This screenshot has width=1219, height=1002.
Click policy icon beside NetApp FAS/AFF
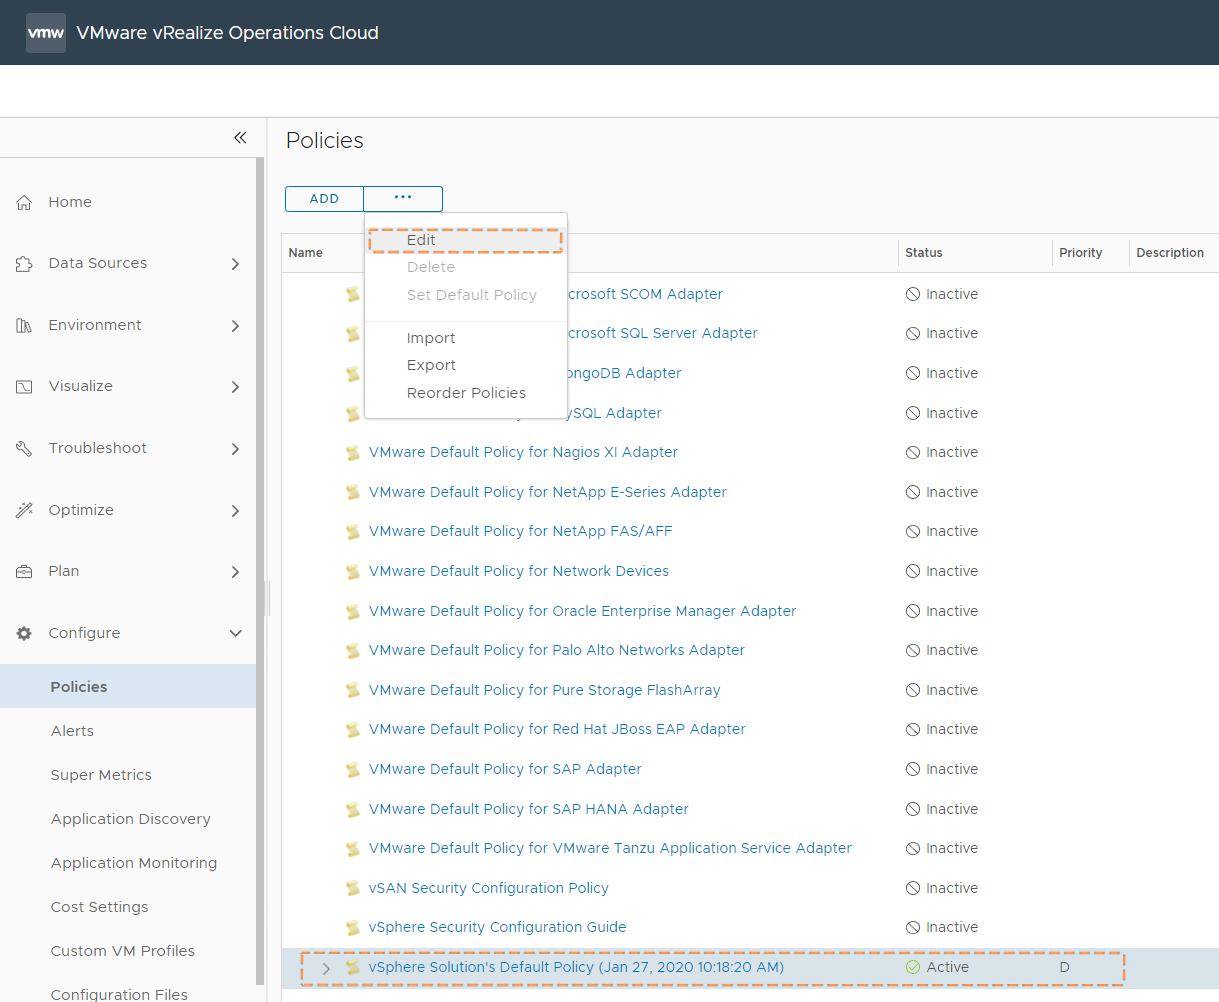(x=353, y=532)
